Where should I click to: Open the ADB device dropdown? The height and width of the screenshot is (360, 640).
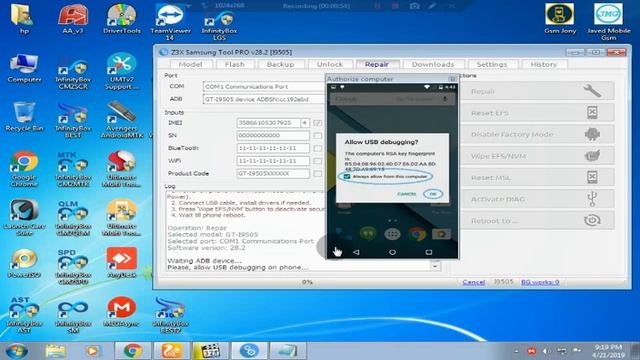[264, 99]
